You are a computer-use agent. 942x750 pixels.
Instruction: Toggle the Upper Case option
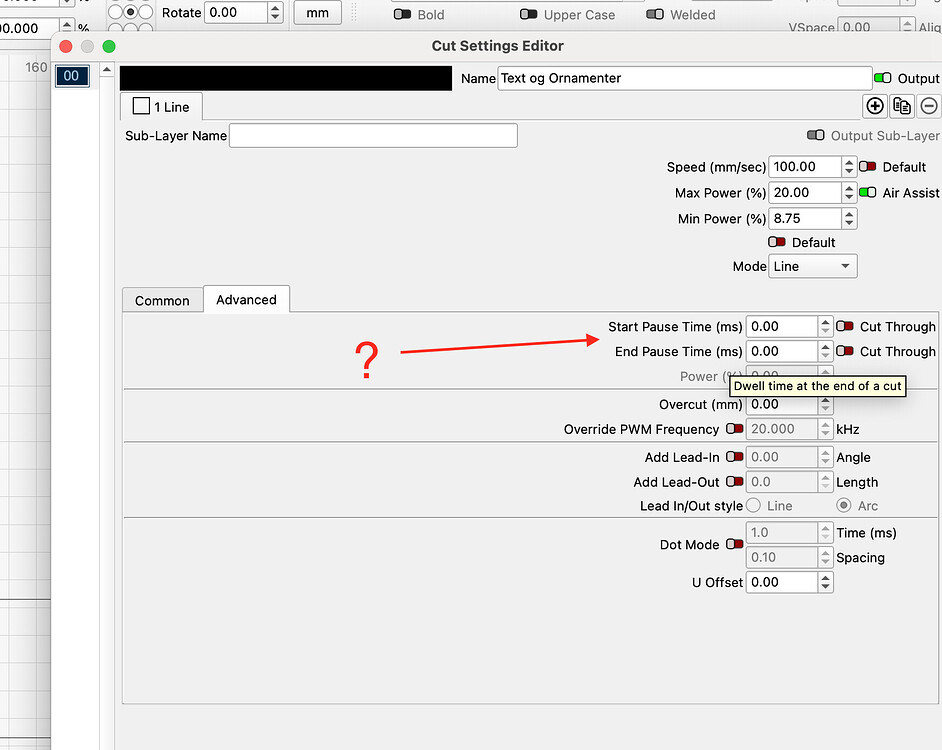(x=529, y=14)
